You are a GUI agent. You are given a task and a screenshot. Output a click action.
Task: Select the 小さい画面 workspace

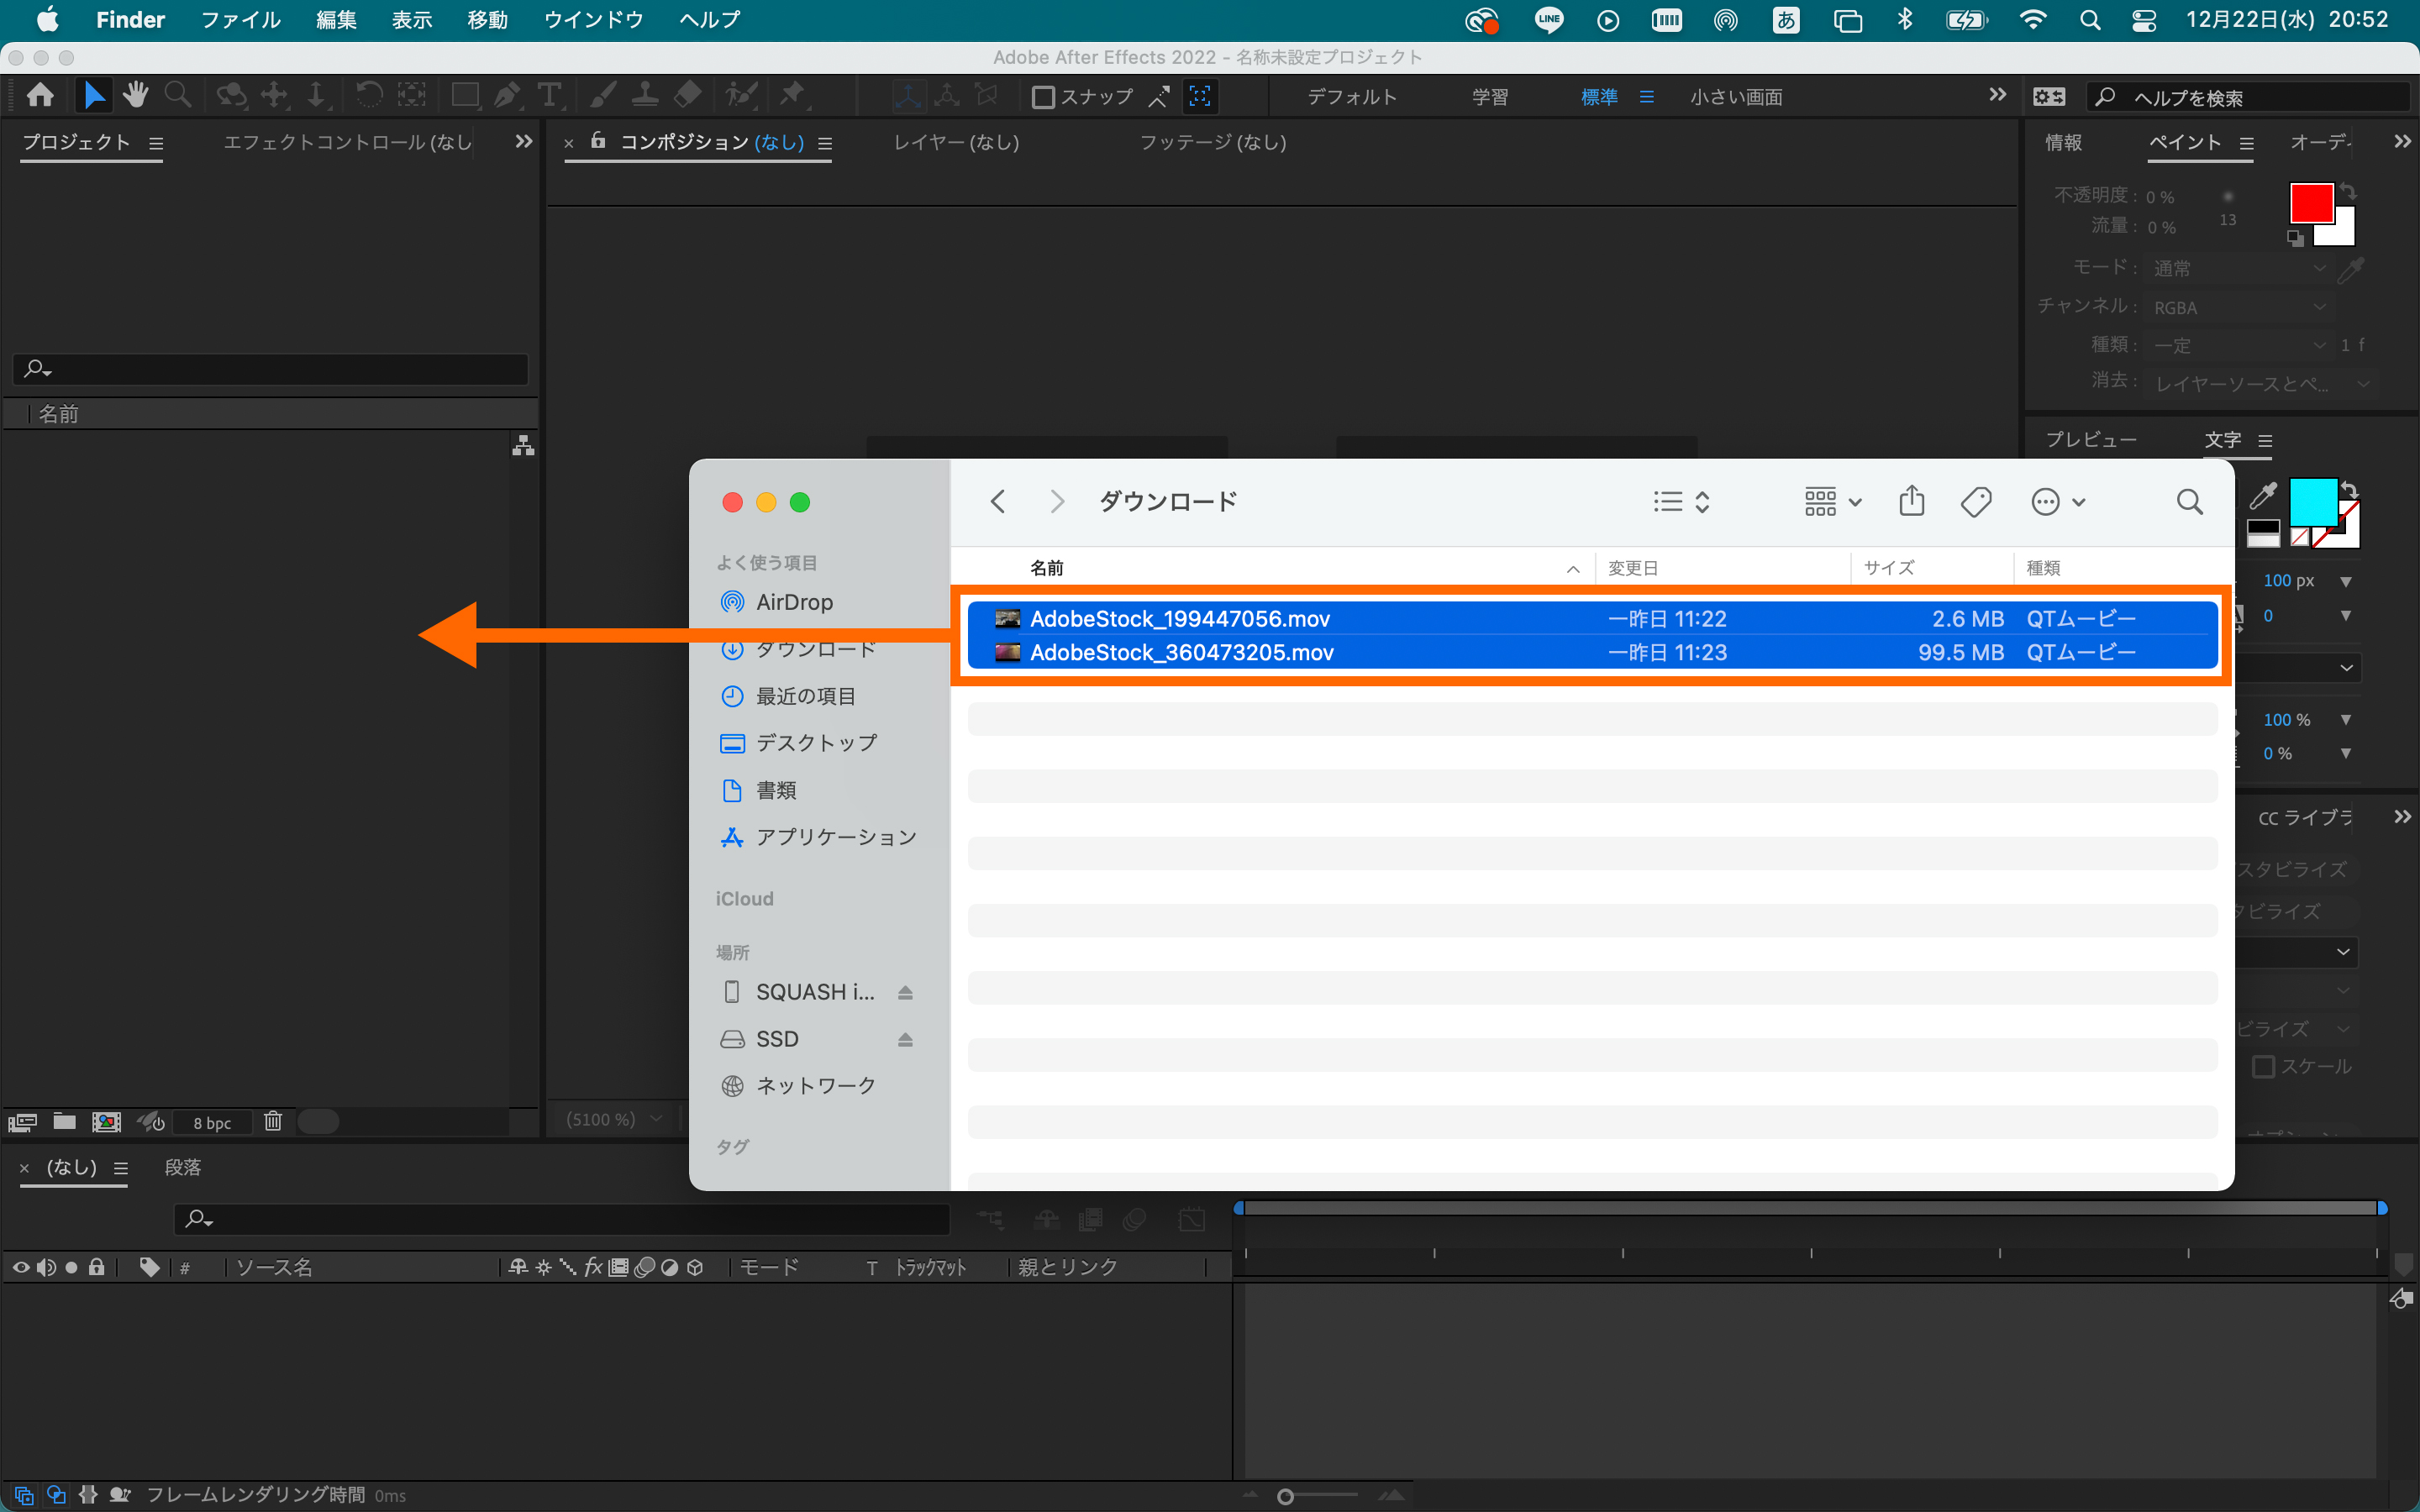tap(1736, 97)
